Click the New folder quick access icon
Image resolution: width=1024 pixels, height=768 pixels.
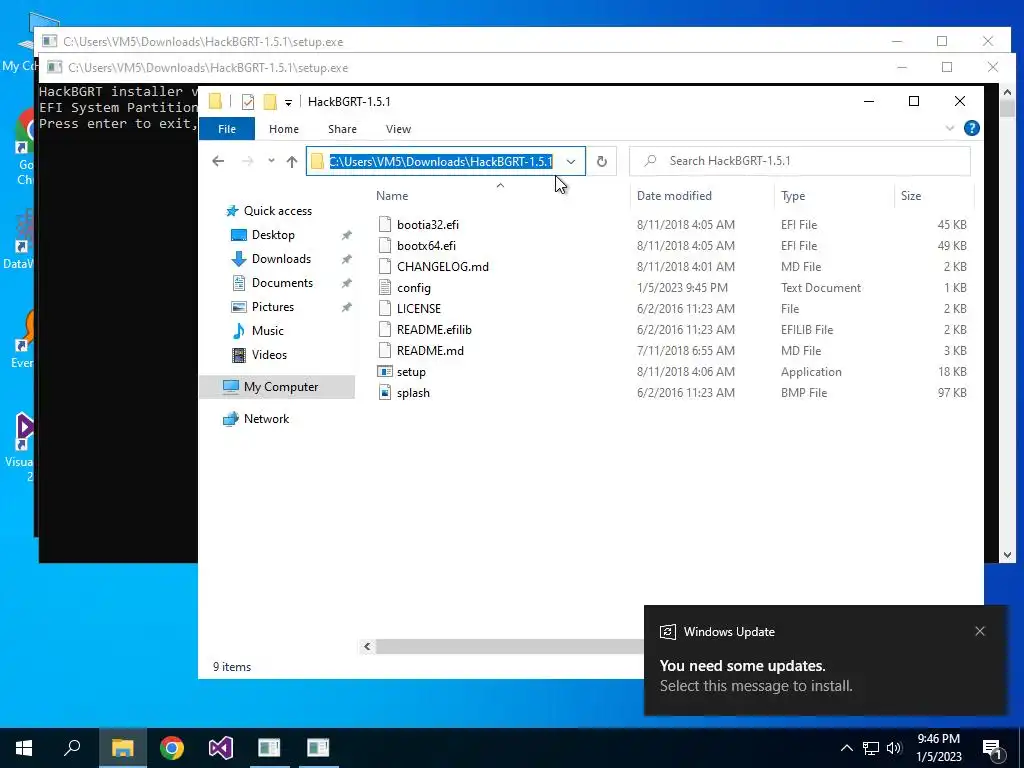pyautogui.click(x=270, y=102)
